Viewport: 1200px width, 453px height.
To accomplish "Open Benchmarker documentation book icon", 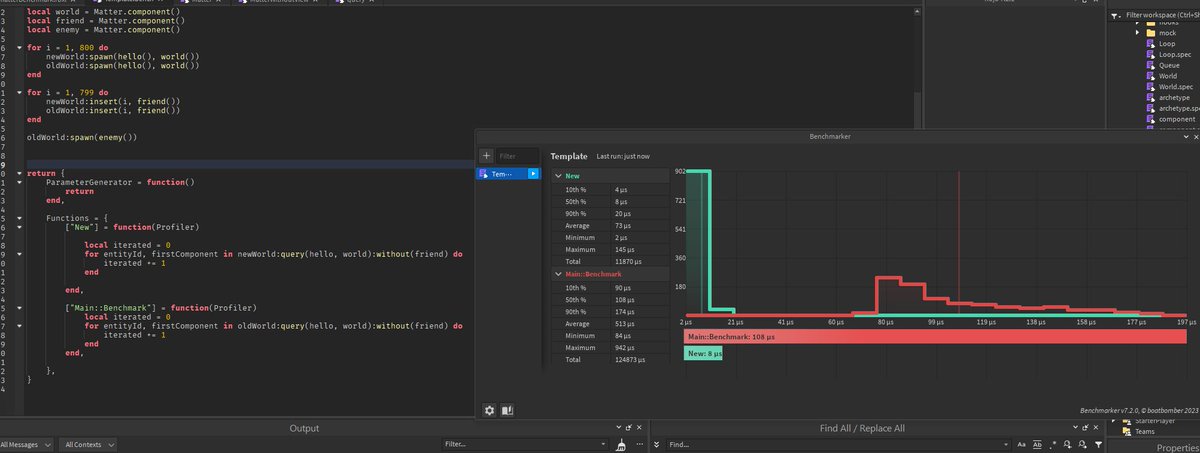I will 507,410.
